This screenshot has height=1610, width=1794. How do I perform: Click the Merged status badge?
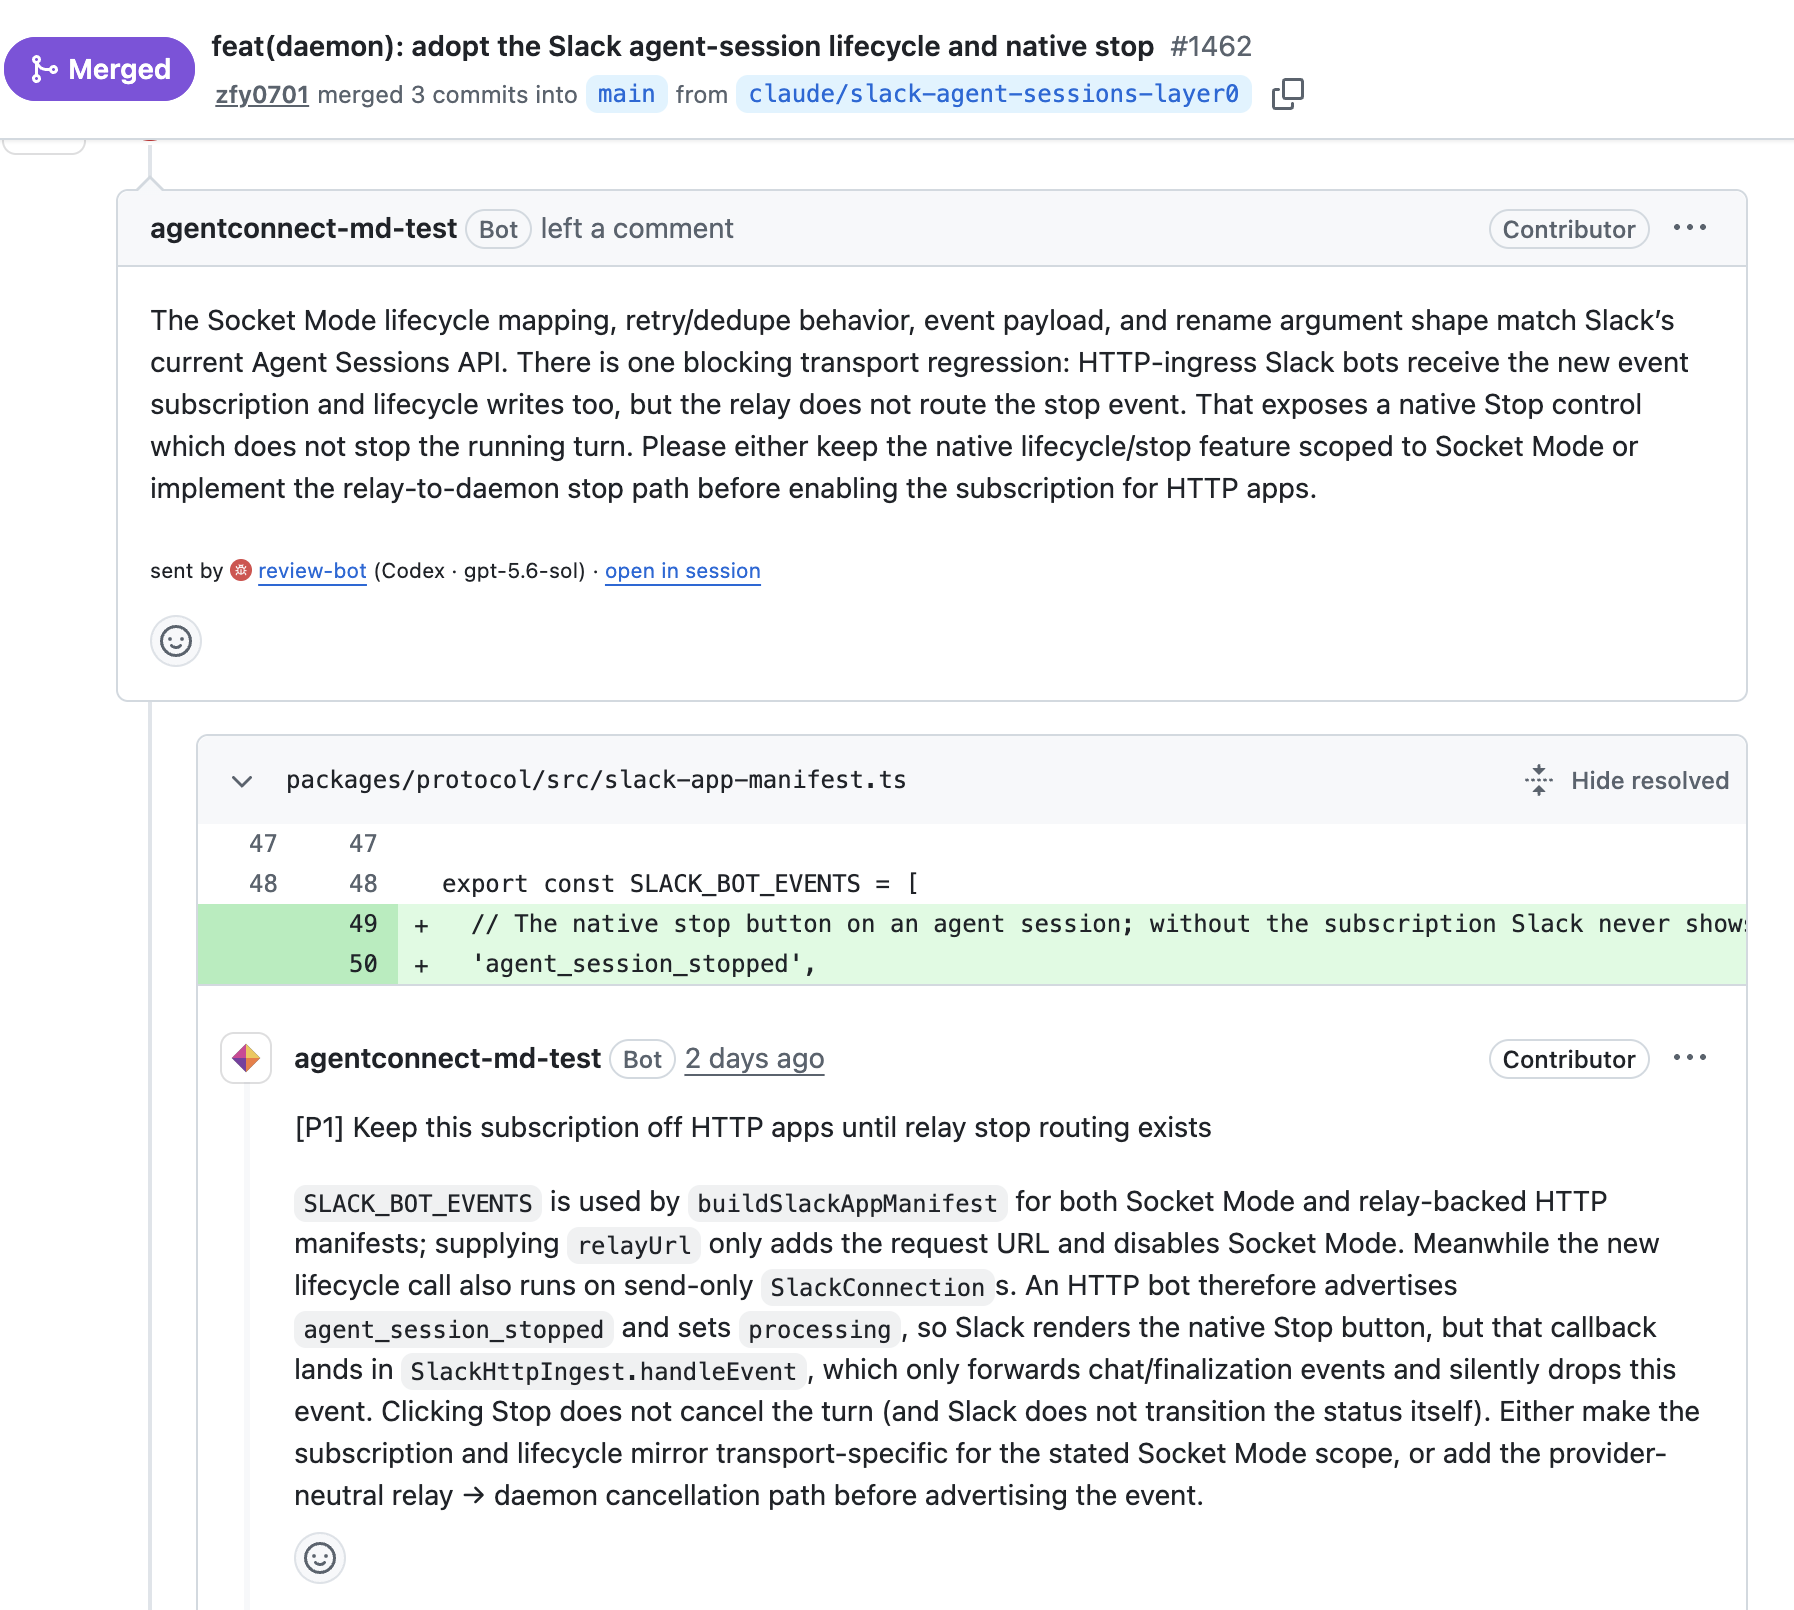(99, 69)
